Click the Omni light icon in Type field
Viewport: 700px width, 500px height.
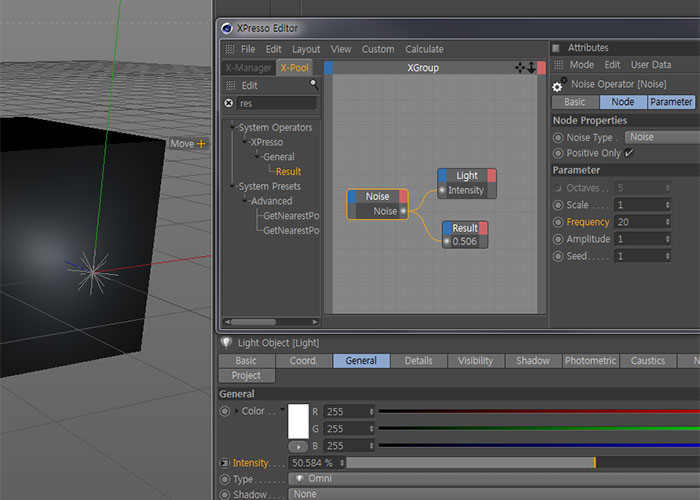(x=300, y=479)
